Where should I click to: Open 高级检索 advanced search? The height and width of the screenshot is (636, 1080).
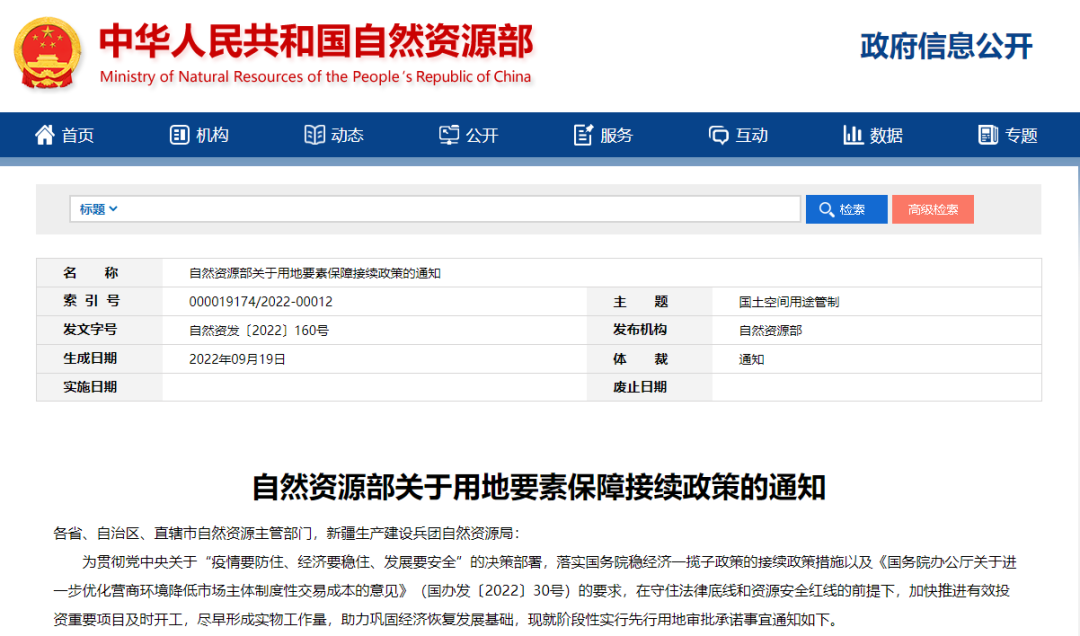tap(932, 209)
